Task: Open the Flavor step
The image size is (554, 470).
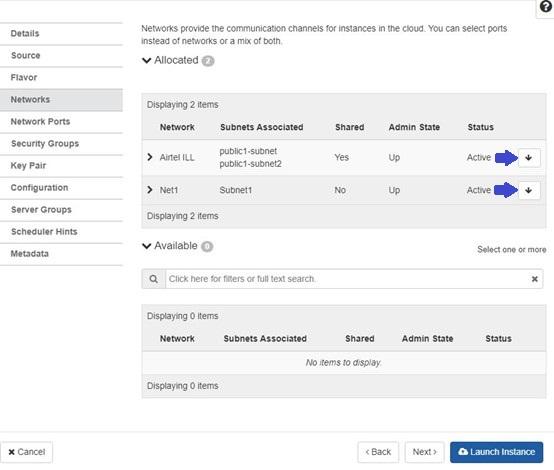Action: click(x=61, y=78)
